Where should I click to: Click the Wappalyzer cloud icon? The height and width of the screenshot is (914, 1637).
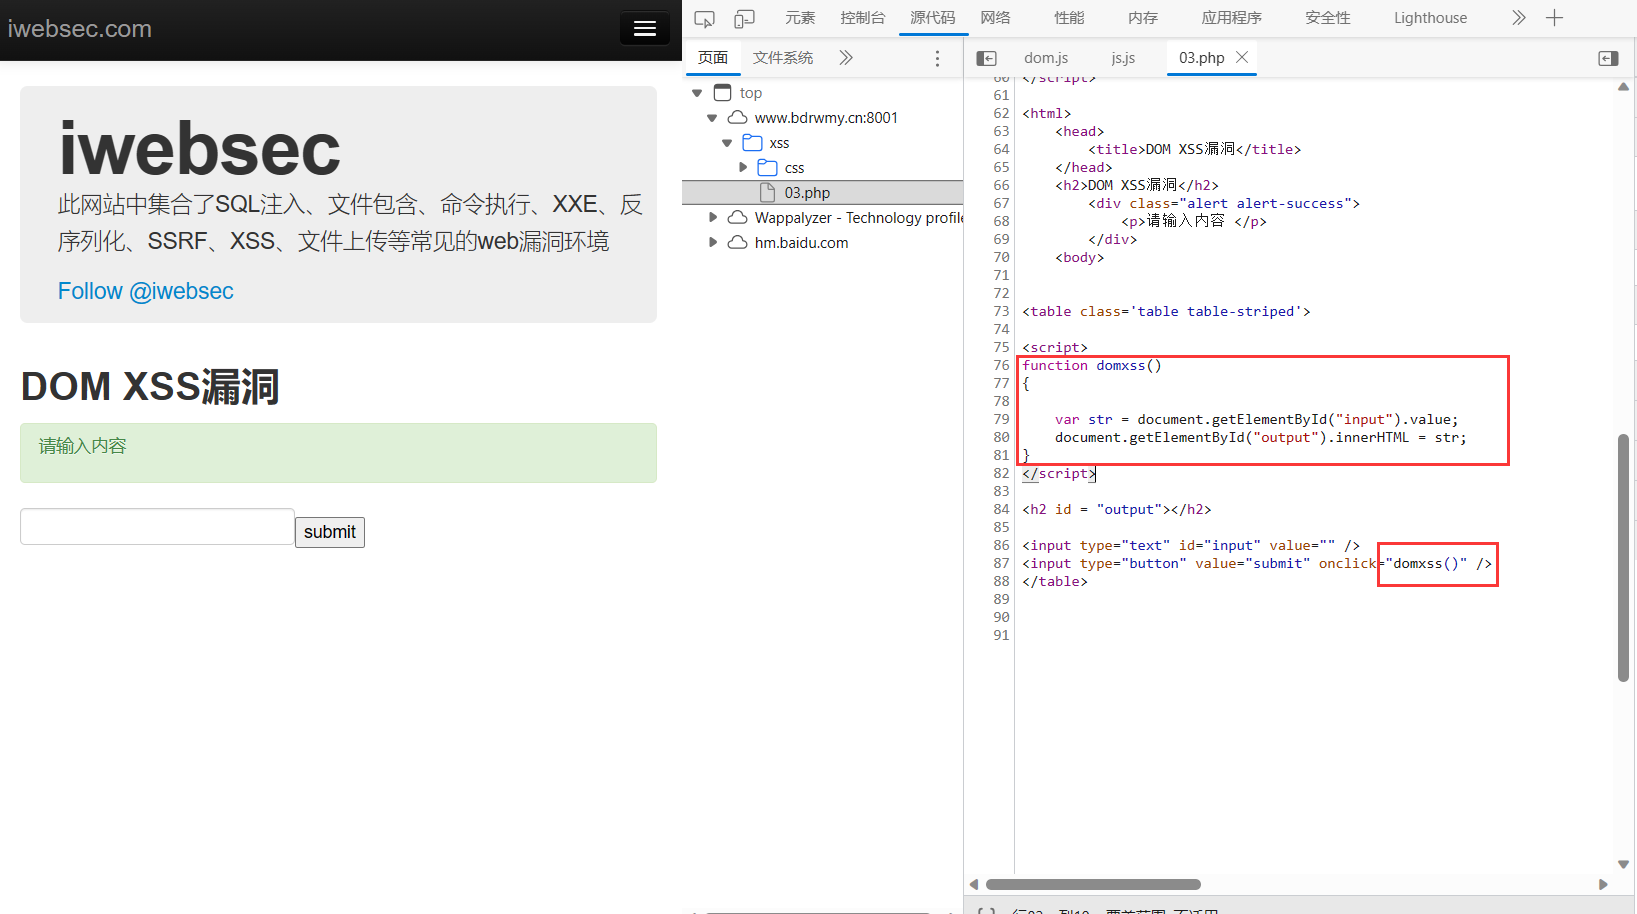click(737, 218)
